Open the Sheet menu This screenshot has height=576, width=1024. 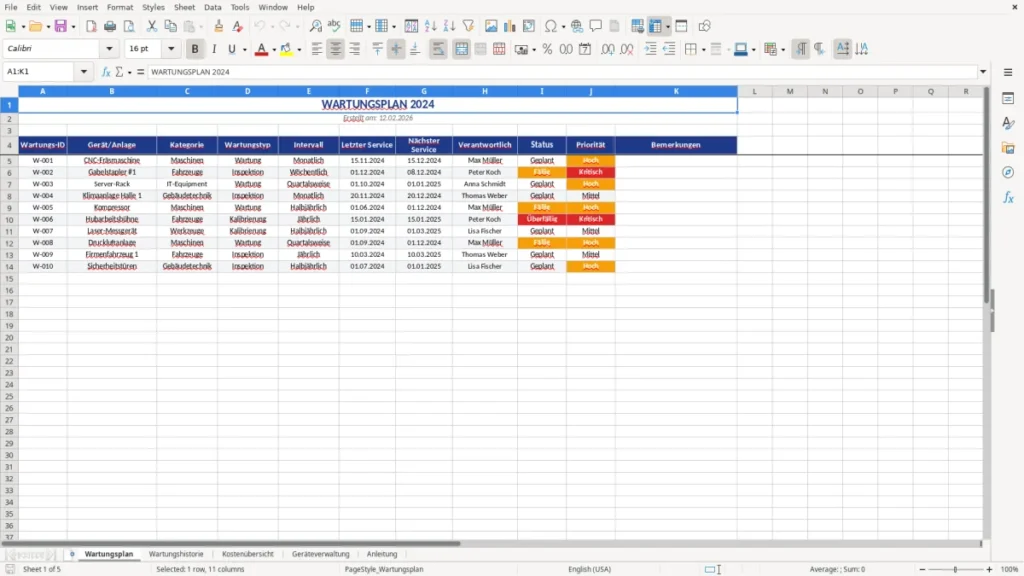(184, 7)
